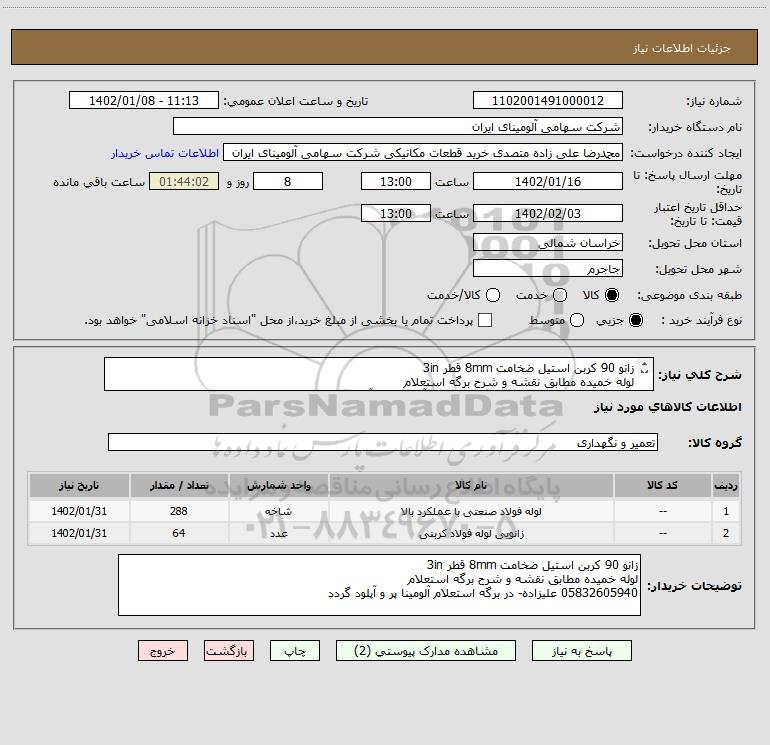Click the price validity time 13:00 next to 1402/02/03
Image resolution: width=770 pixels, height=745 pixels.
[x=396, y=214]
